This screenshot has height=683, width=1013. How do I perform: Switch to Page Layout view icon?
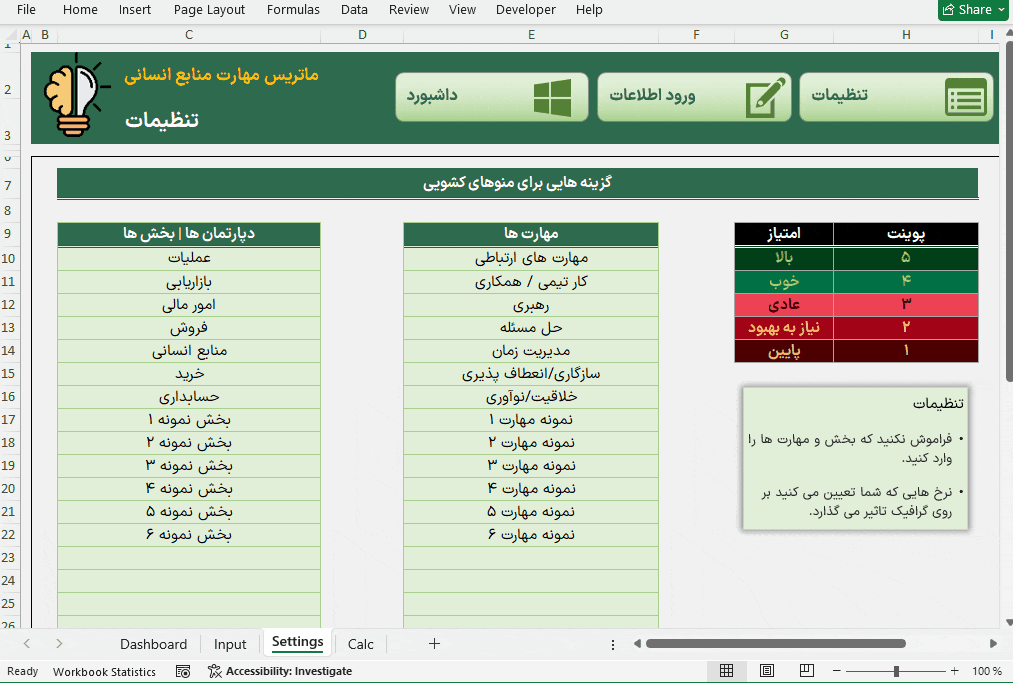tap(767, 671)
